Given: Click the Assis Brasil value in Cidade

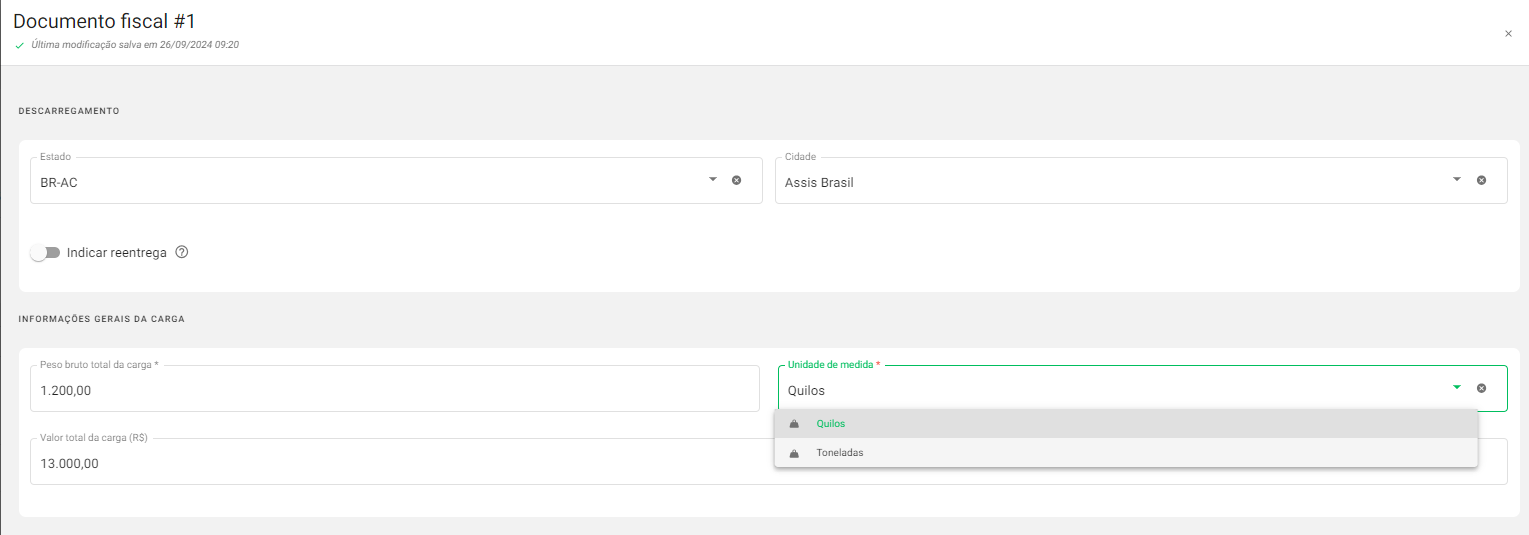Looking at the screenshot, I should tap(819, 183).
